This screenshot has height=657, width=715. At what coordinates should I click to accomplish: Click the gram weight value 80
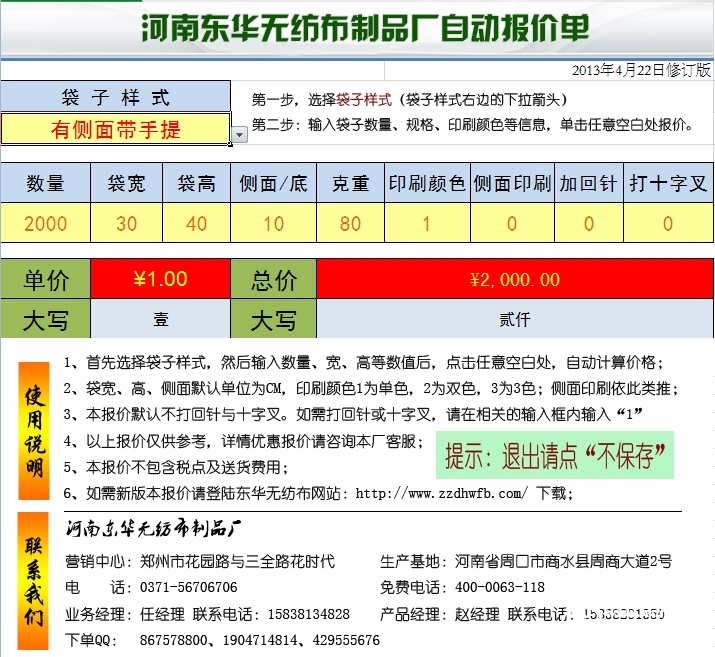tap(350, 223)
